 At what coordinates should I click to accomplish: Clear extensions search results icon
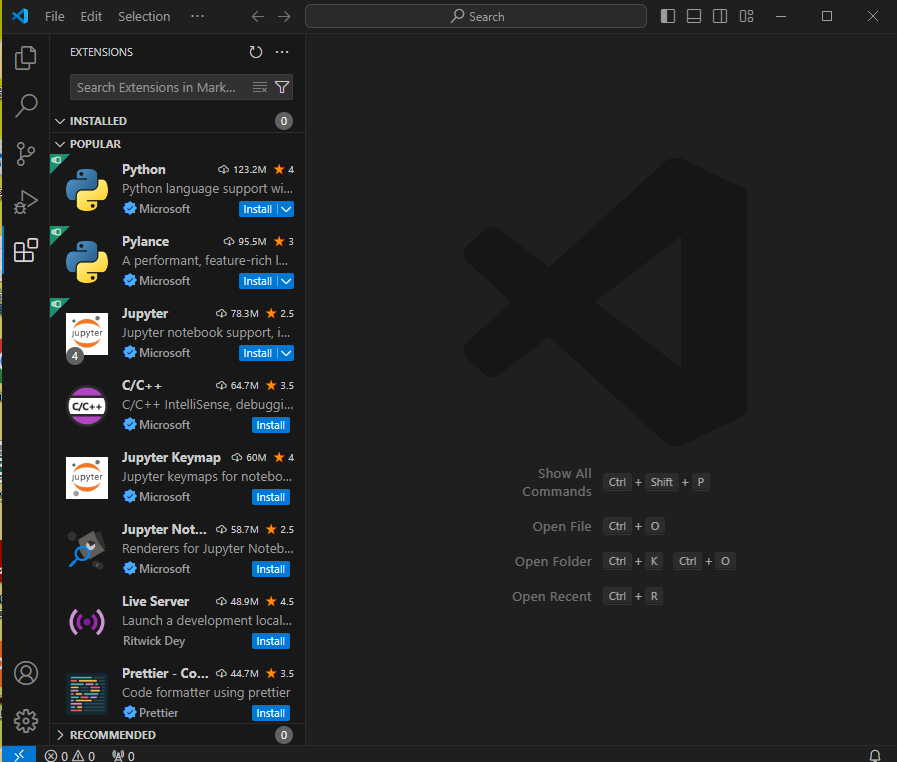point(260,87)
